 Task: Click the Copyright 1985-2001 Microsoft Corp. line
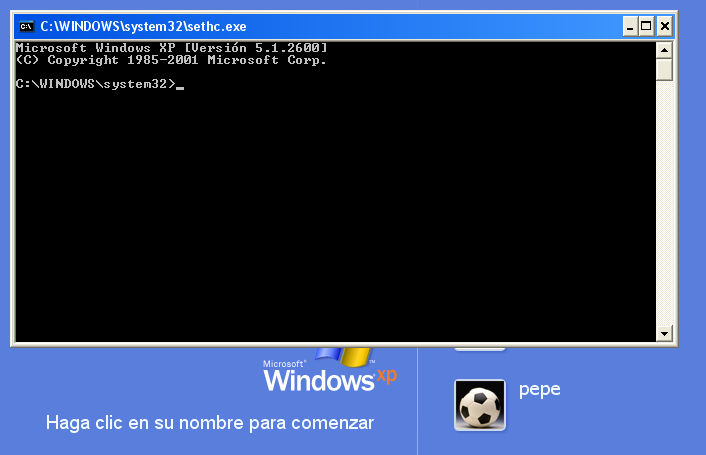click(x=171, y=60)
